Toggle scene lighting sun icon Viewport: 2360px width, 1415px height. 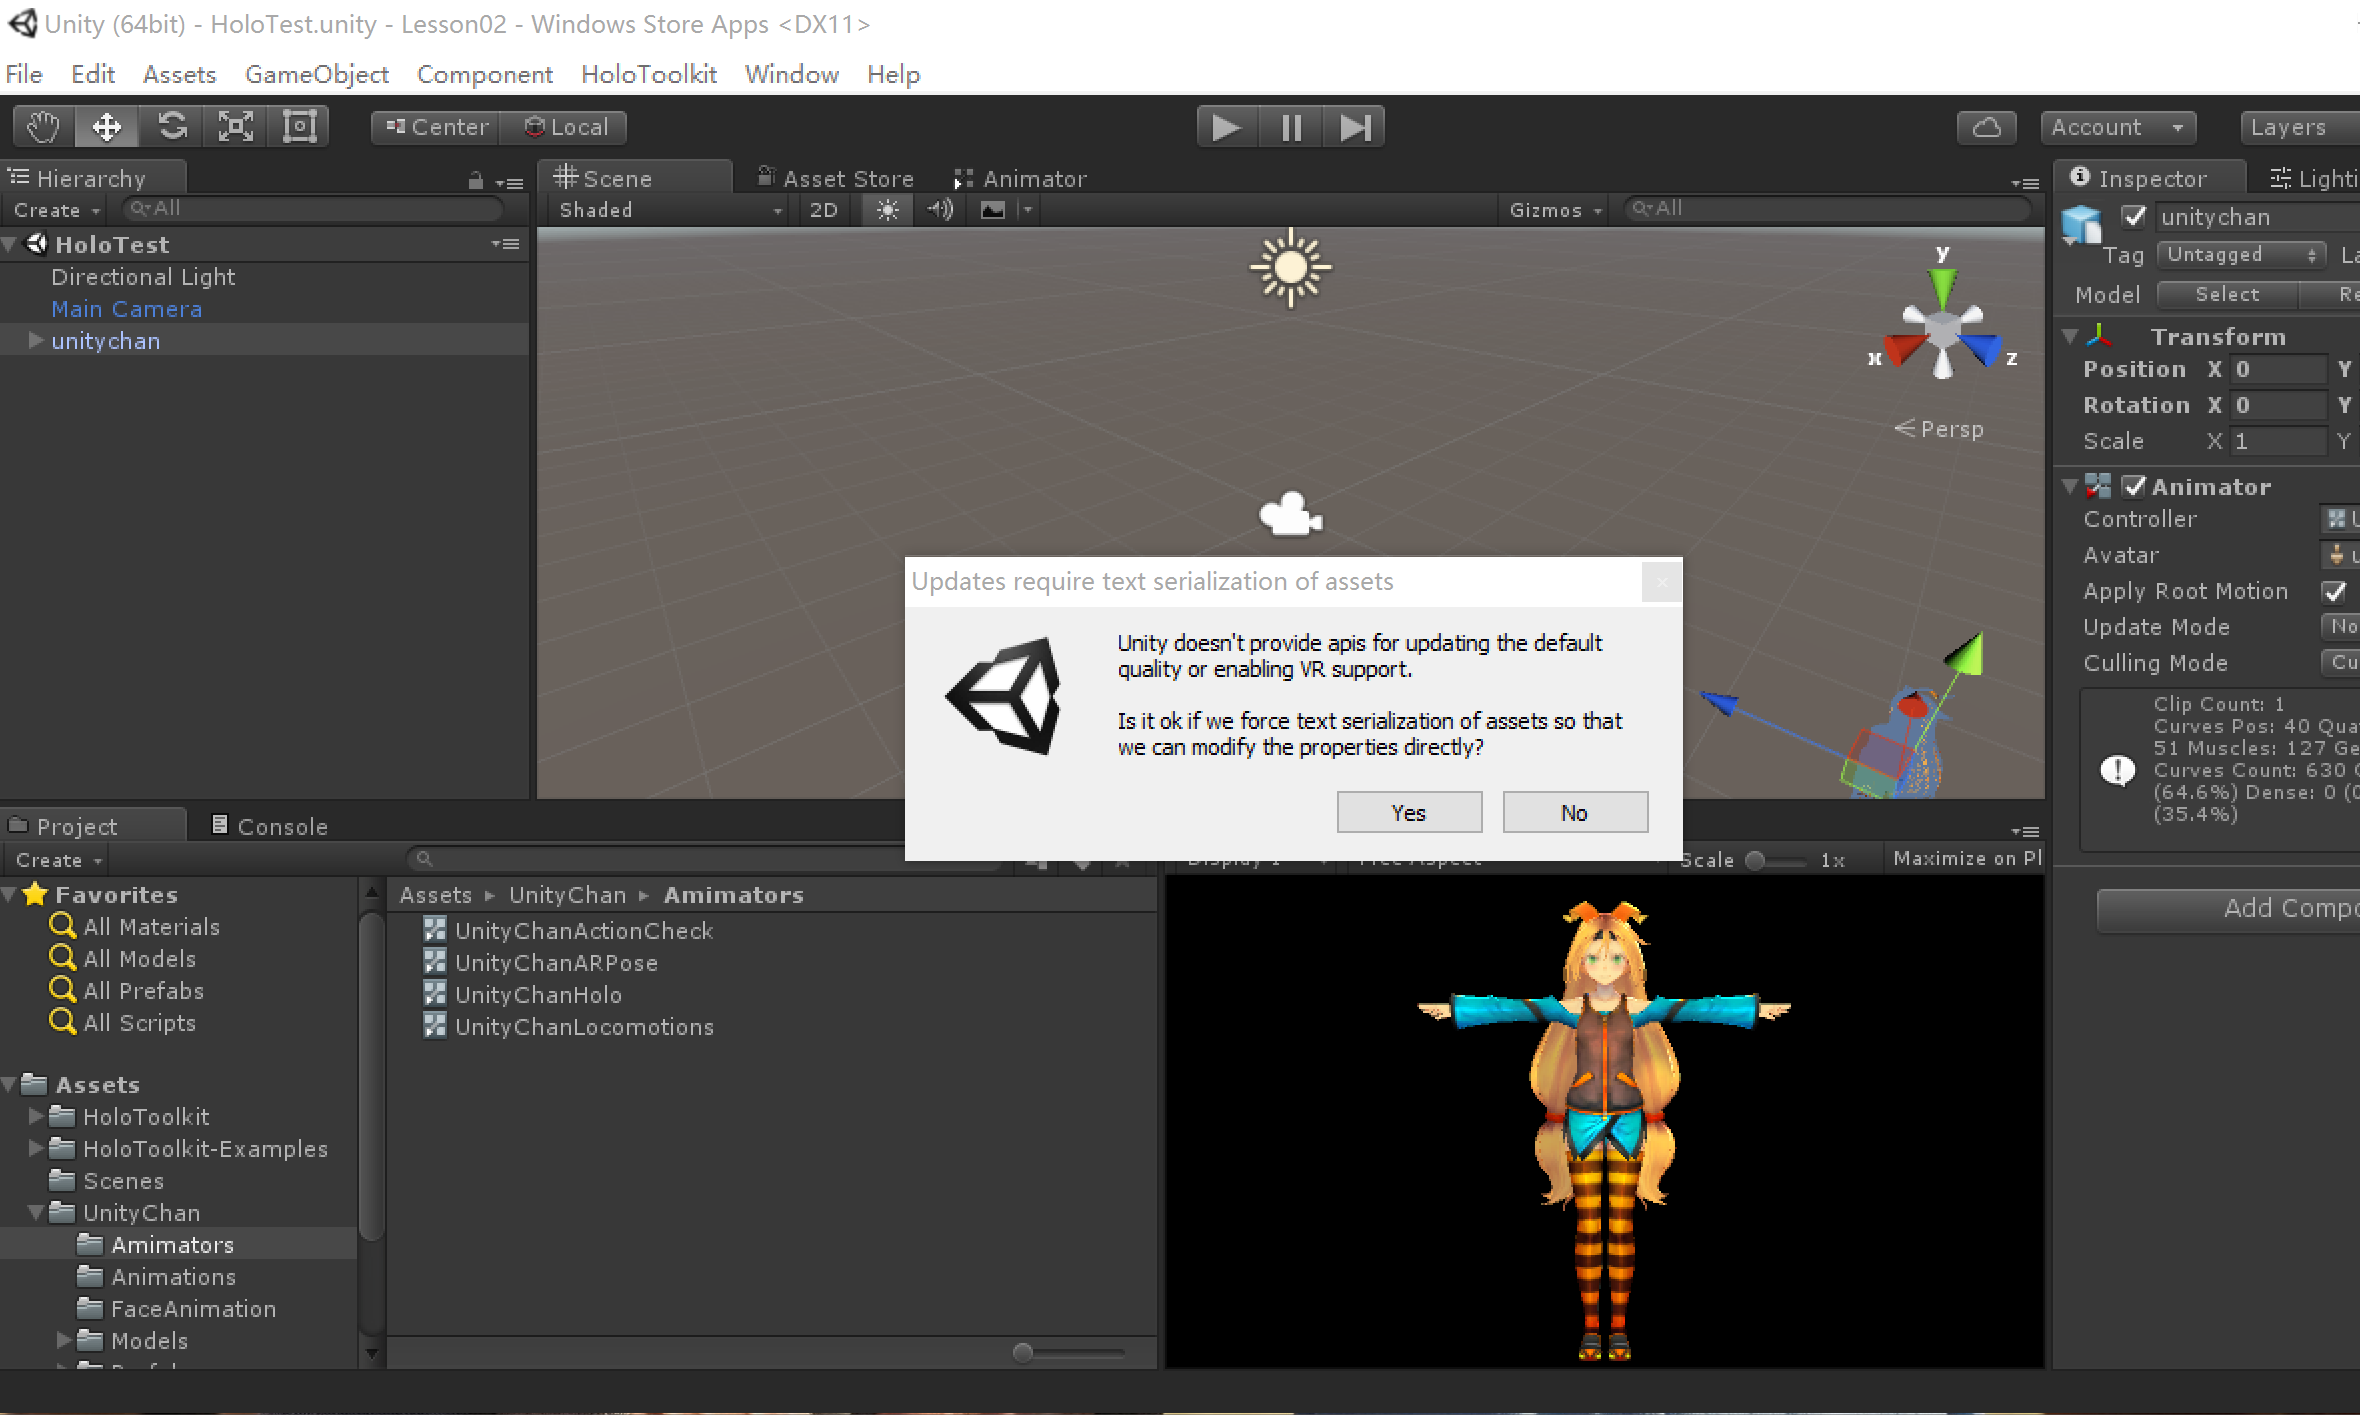coord(887,210)
